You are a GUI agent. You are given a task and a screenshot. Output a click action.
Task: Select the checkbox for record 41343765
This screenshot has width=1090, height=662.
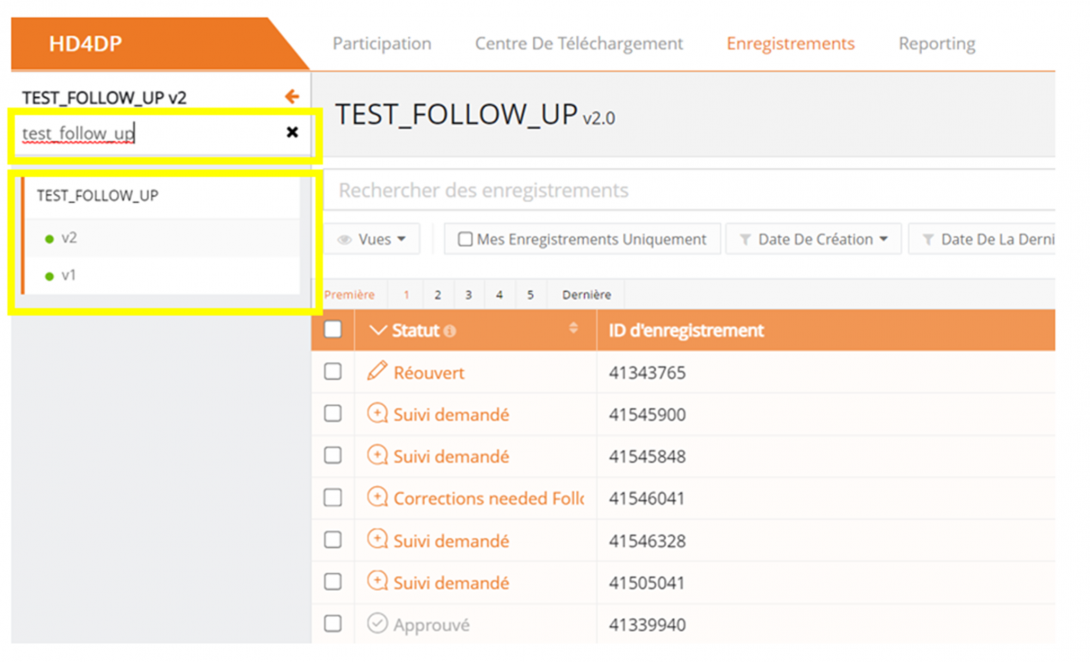(333, 372)
